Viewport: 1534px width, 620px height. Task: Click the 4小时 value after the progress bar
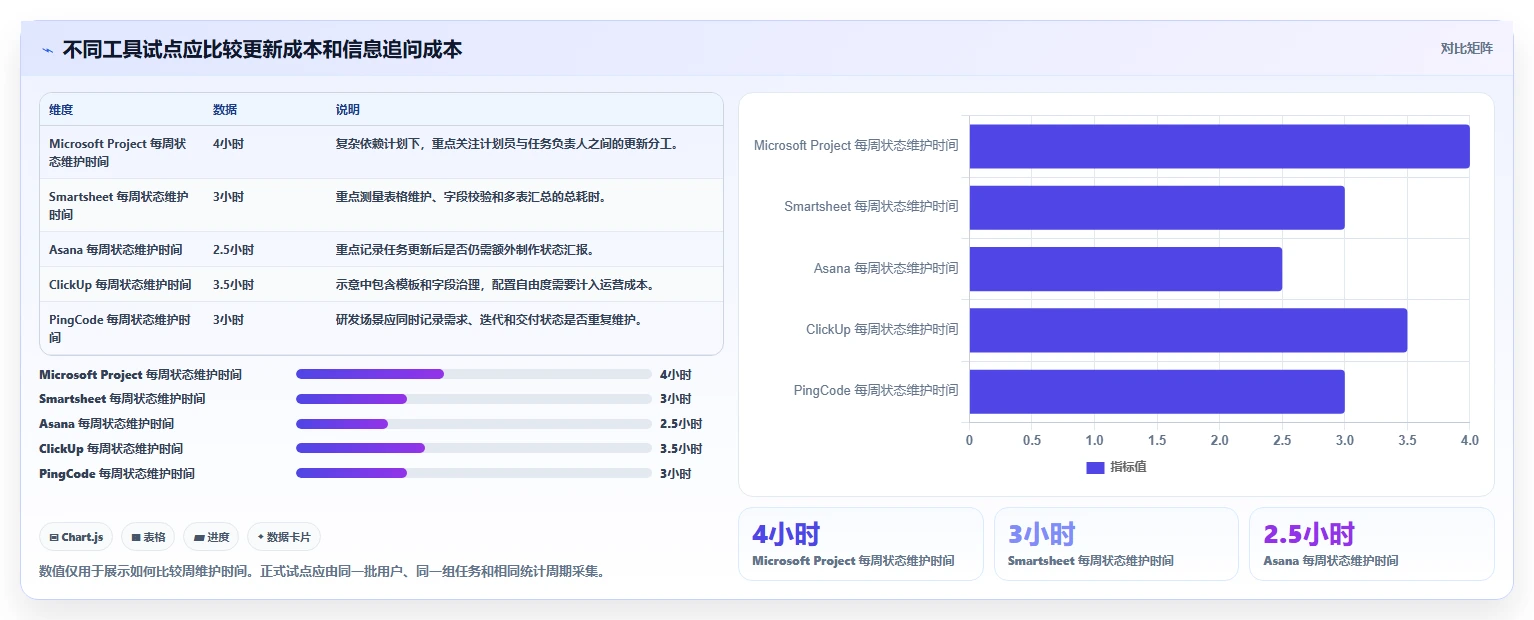(675, 375)
